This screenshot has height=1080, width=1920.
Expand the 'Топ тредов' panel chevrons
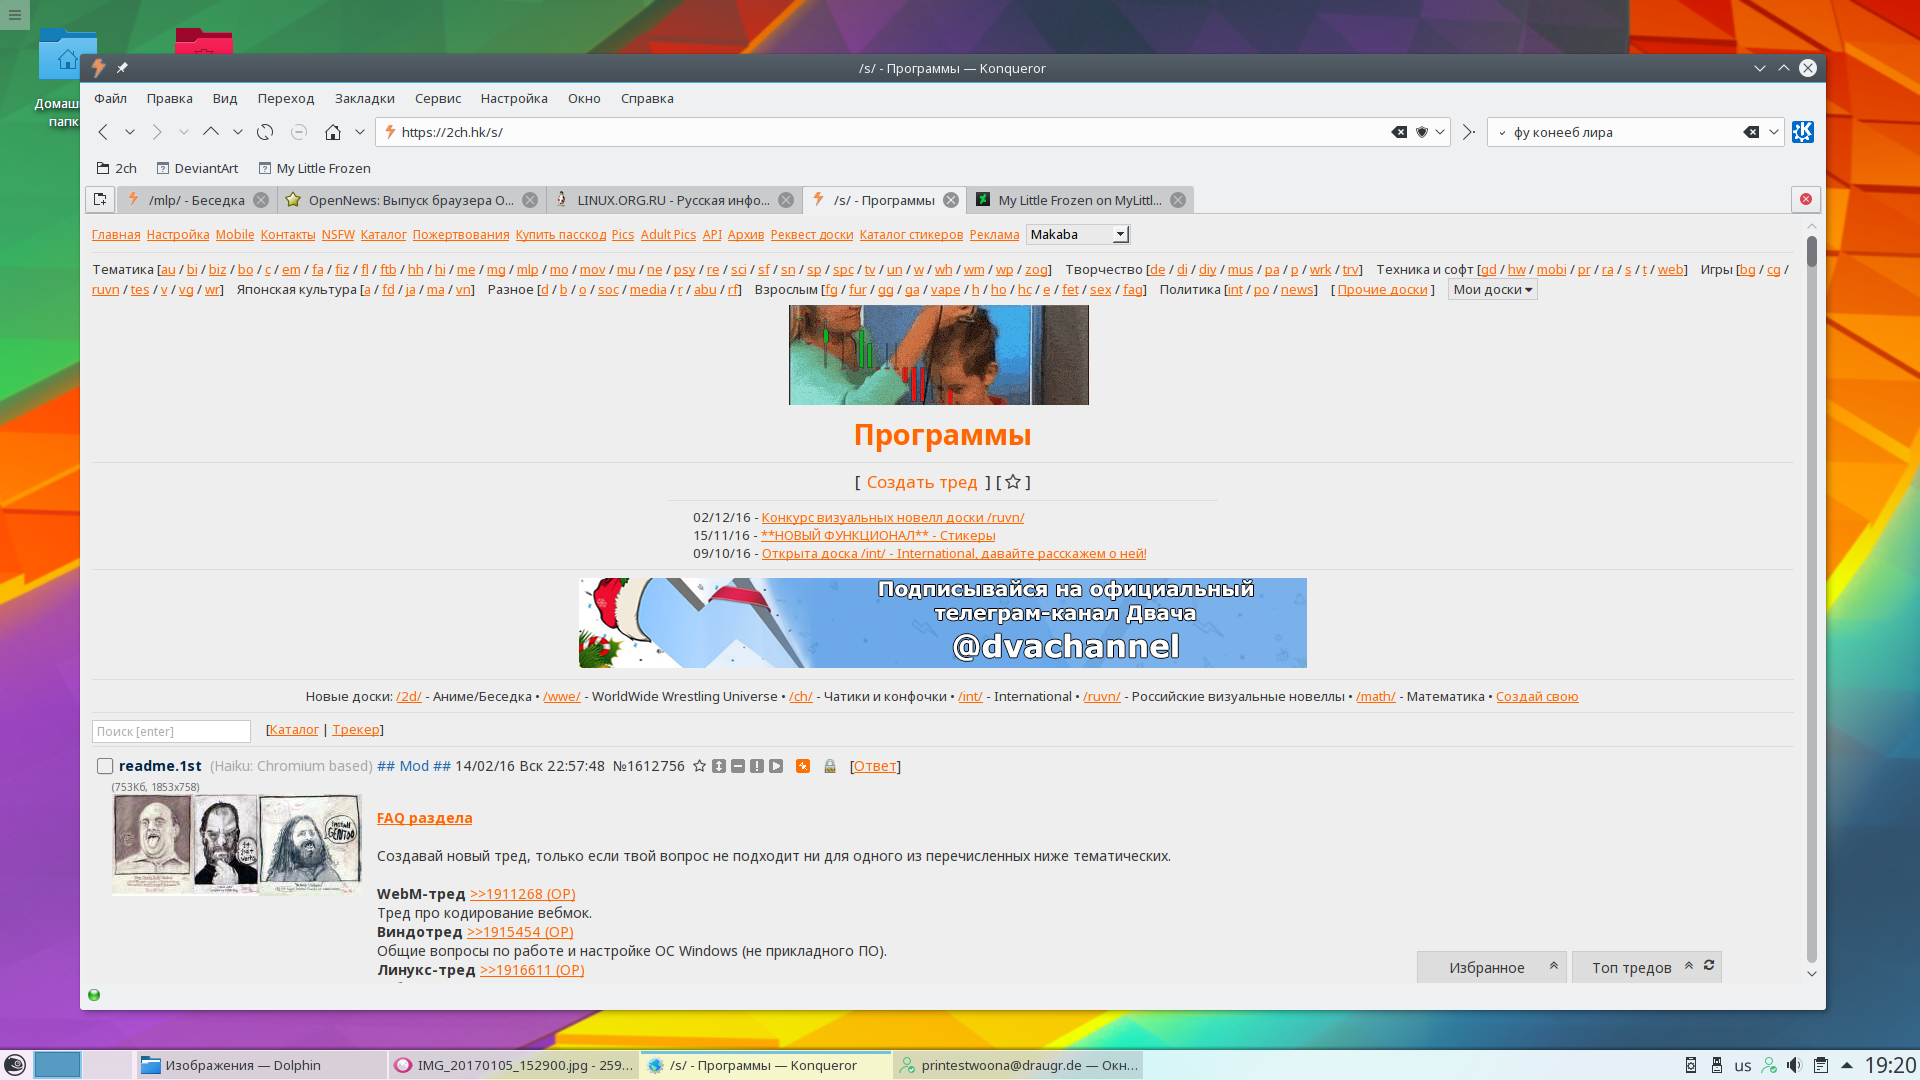[x=1689, y=965]
